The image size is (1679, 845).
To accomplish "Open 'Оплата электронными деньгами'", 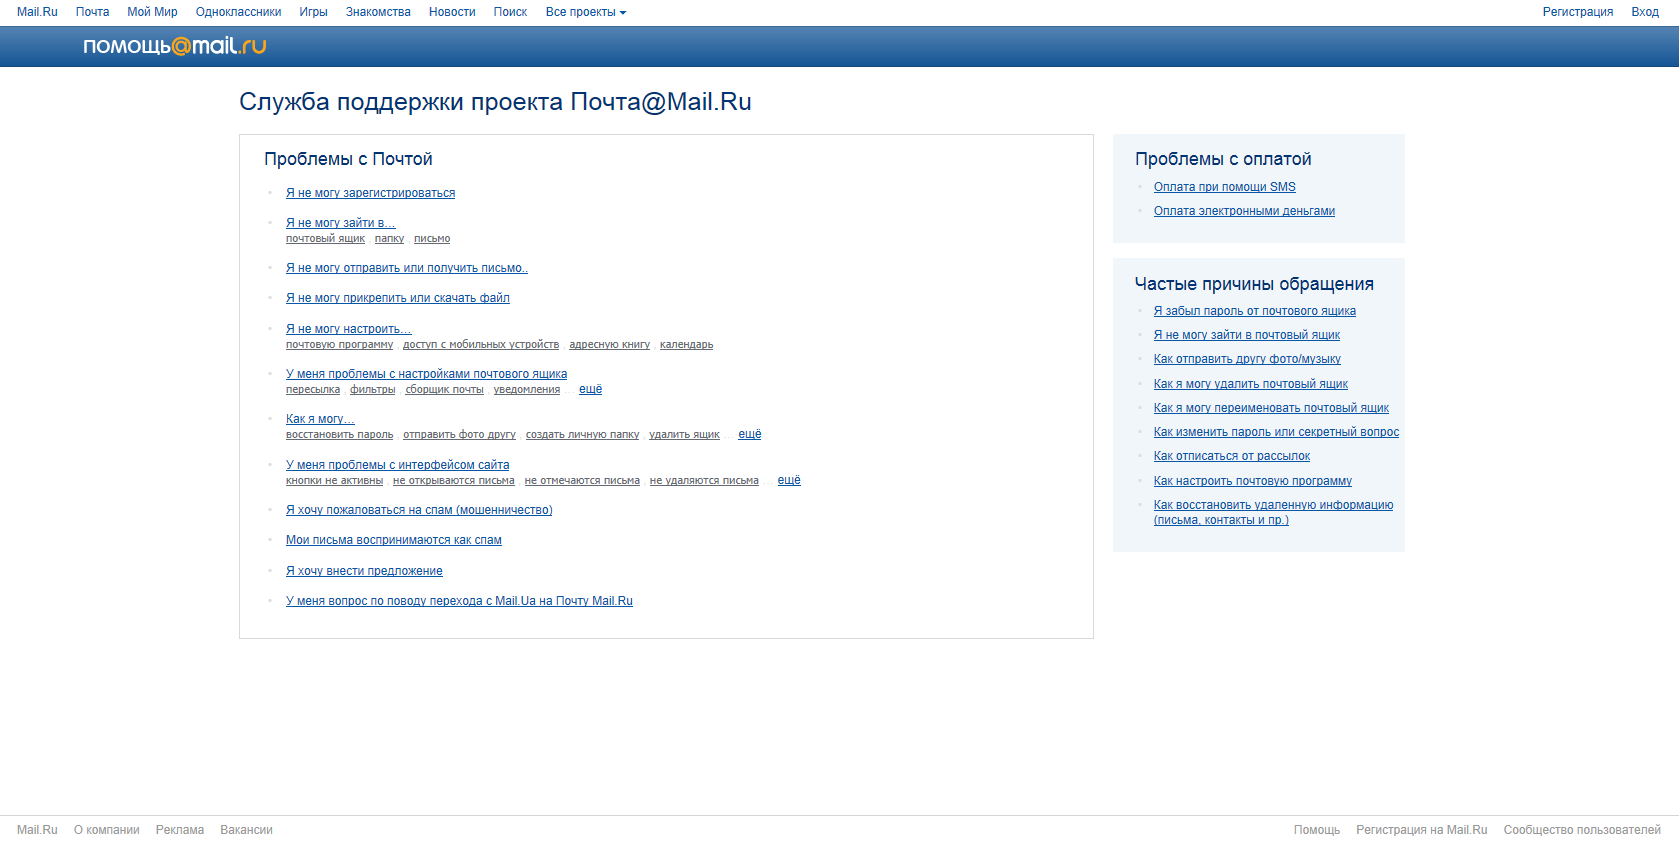I will [1244, 211].
